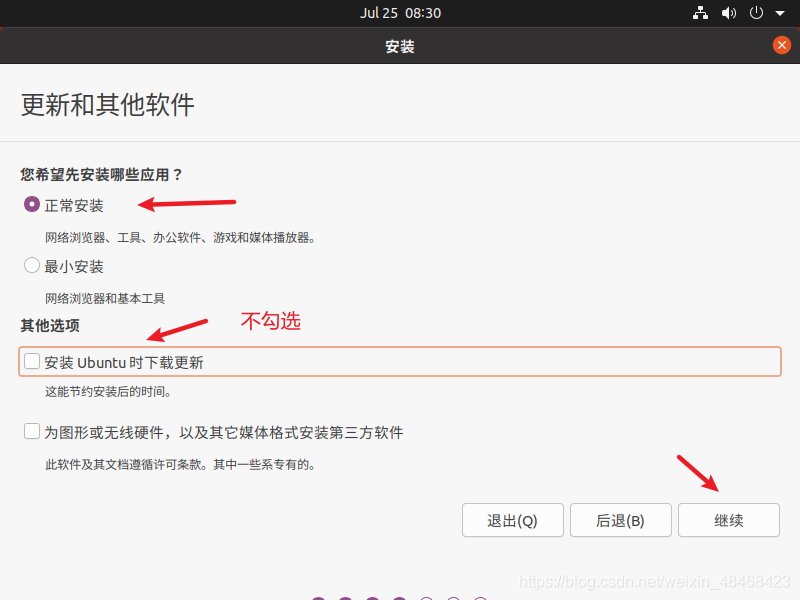Expand the system menu dropdown arrow
The width and height of the screenshot is (800, 600).
(780, 13)
